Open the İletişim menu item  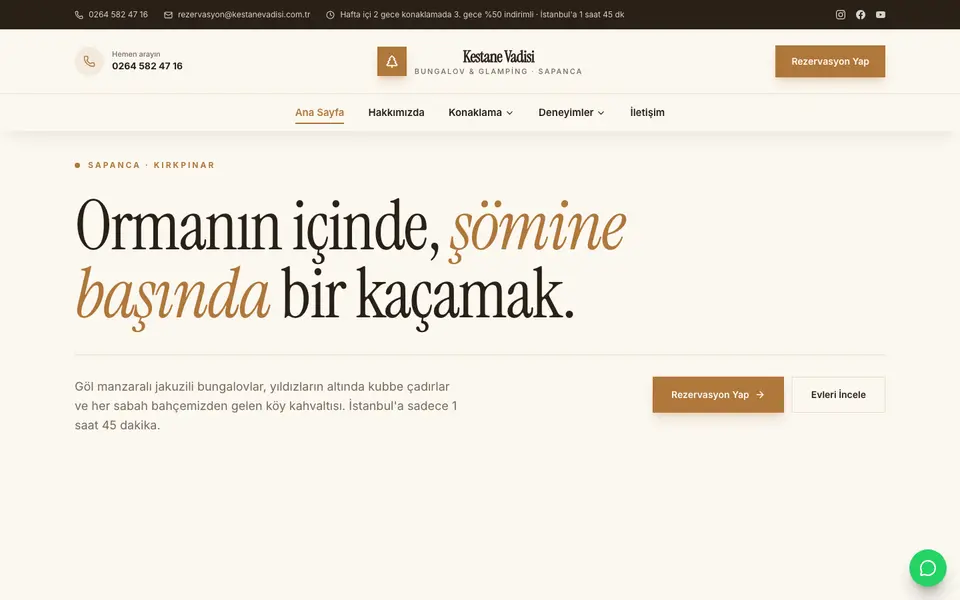coord(647,113)
